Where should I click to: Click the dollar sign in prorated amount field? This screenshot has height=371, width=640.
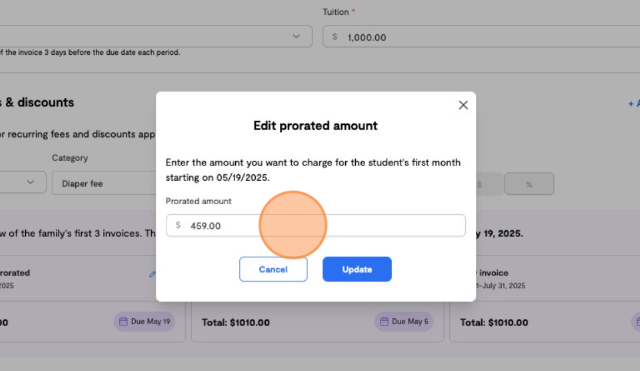point(178,225)
